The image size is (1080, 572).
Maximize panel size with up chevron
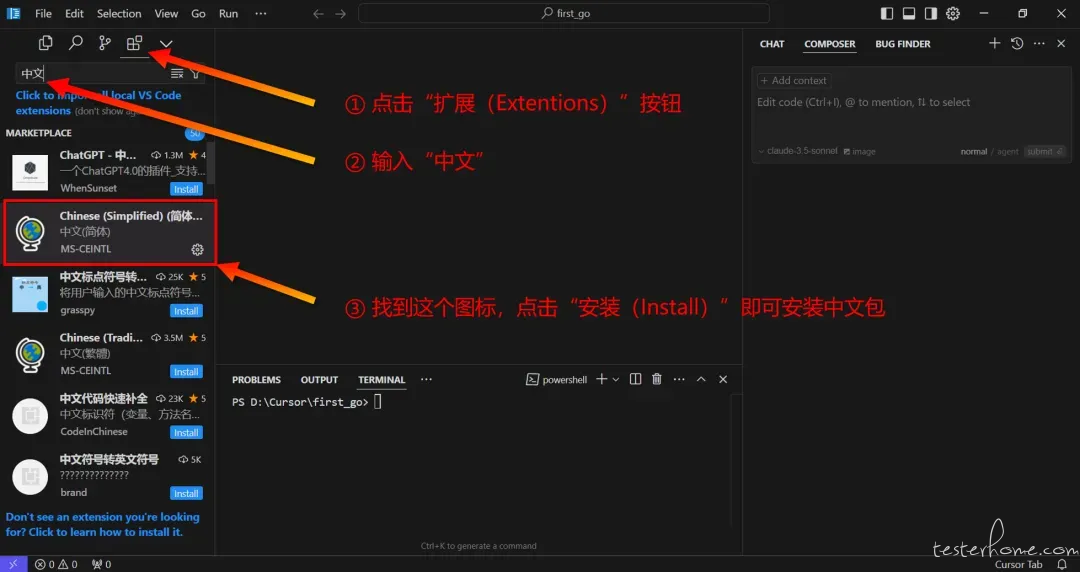(x=701, y=379)
